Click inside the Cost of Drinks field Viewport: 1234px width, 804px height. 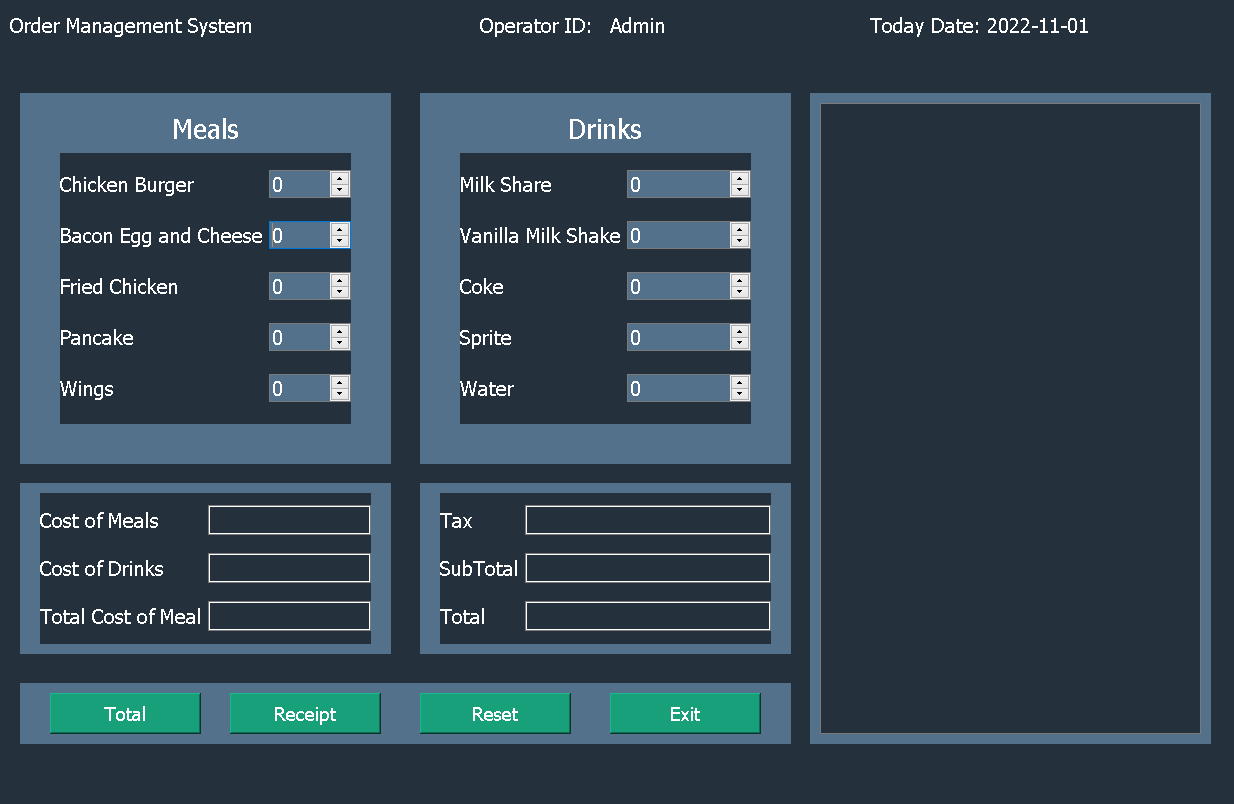(288, 567)
